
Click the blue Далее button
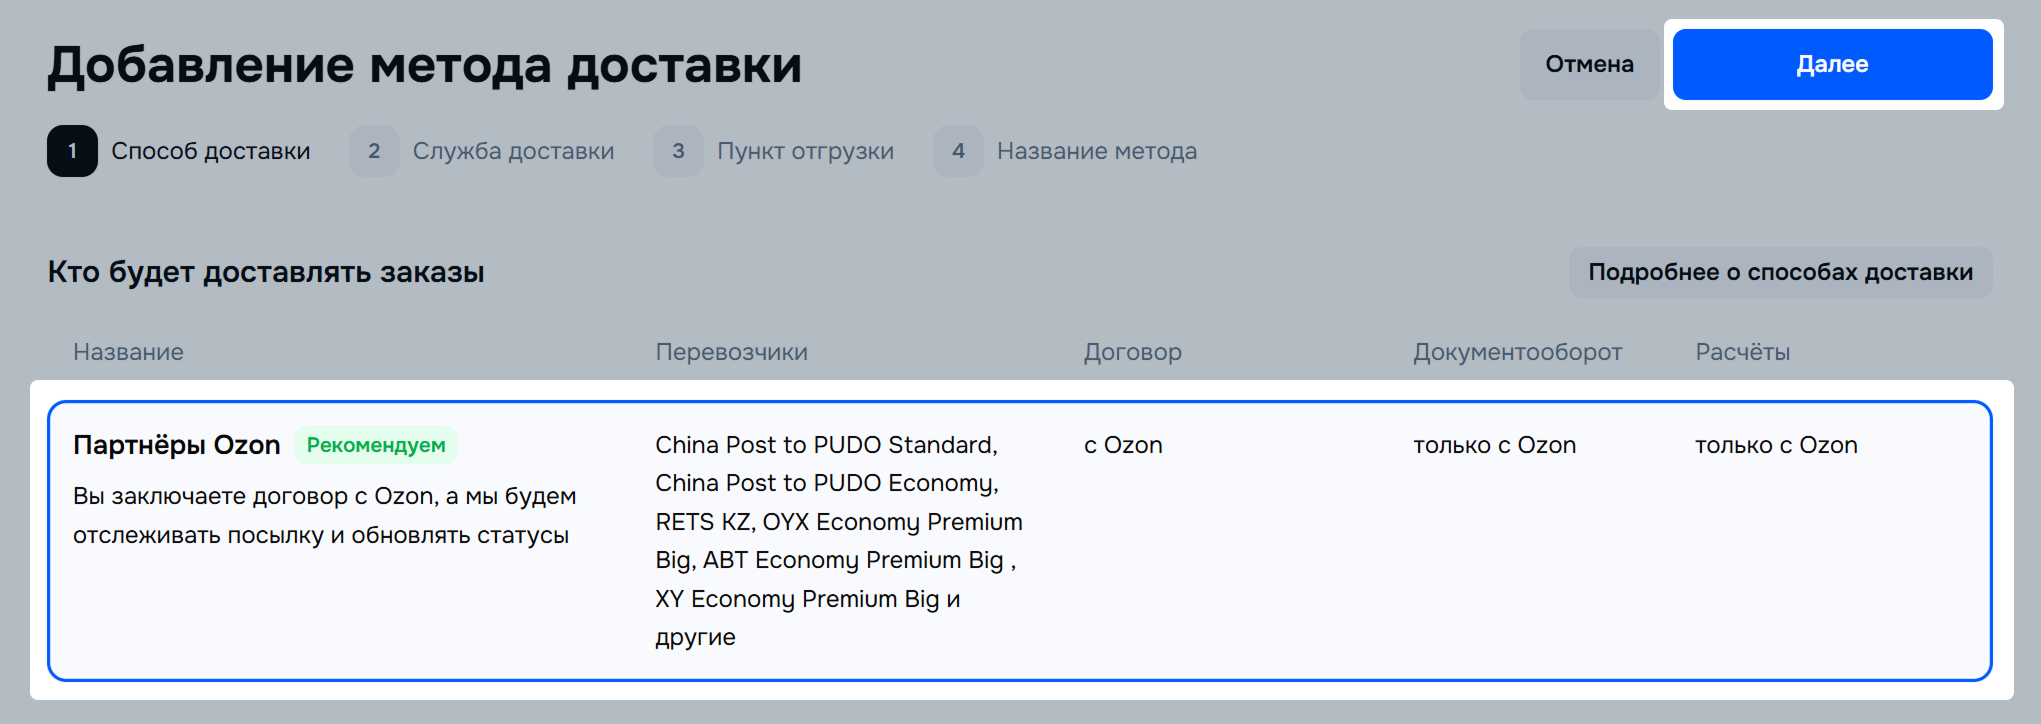click(1831, 64)
